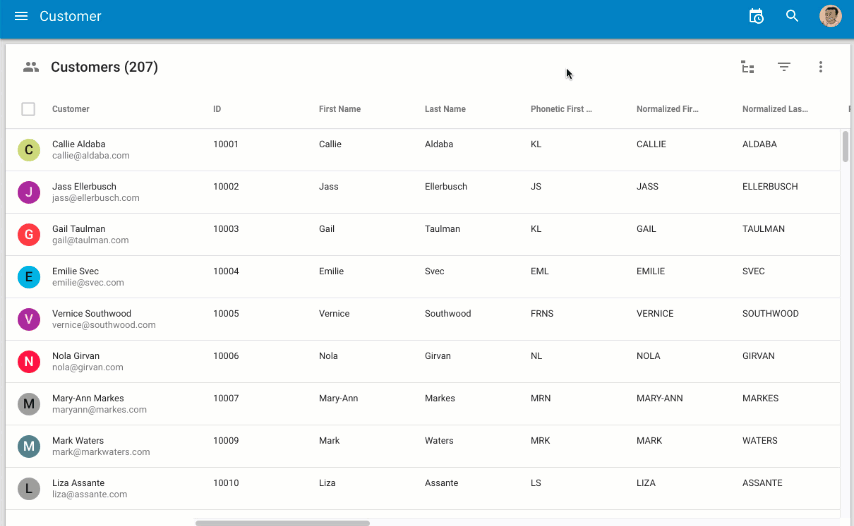This screenshot has width=854, height=526.
Task: Click last name cell Southwood
Action: pos(448,313)
